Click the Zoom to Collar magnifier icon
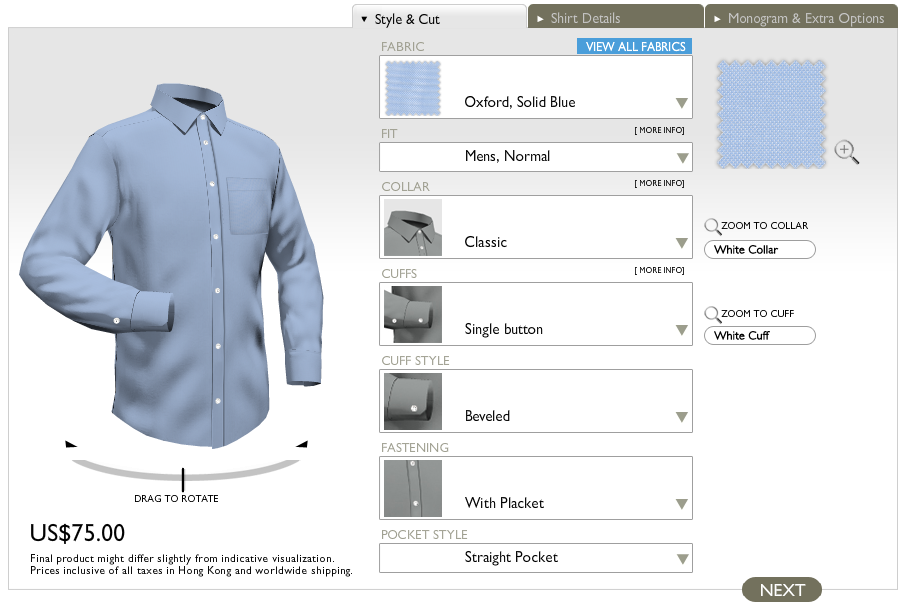The image size is (905, 603). coord(712,225)
